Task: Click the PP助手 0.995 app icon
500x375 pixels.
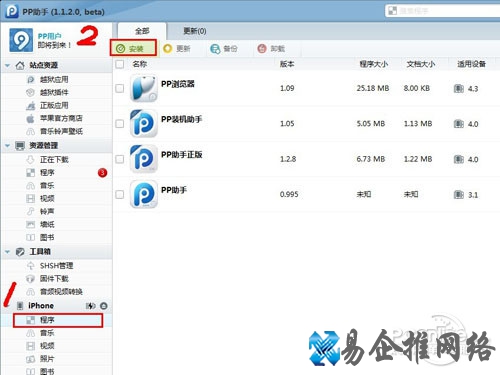Action: [x=144, y=194]
